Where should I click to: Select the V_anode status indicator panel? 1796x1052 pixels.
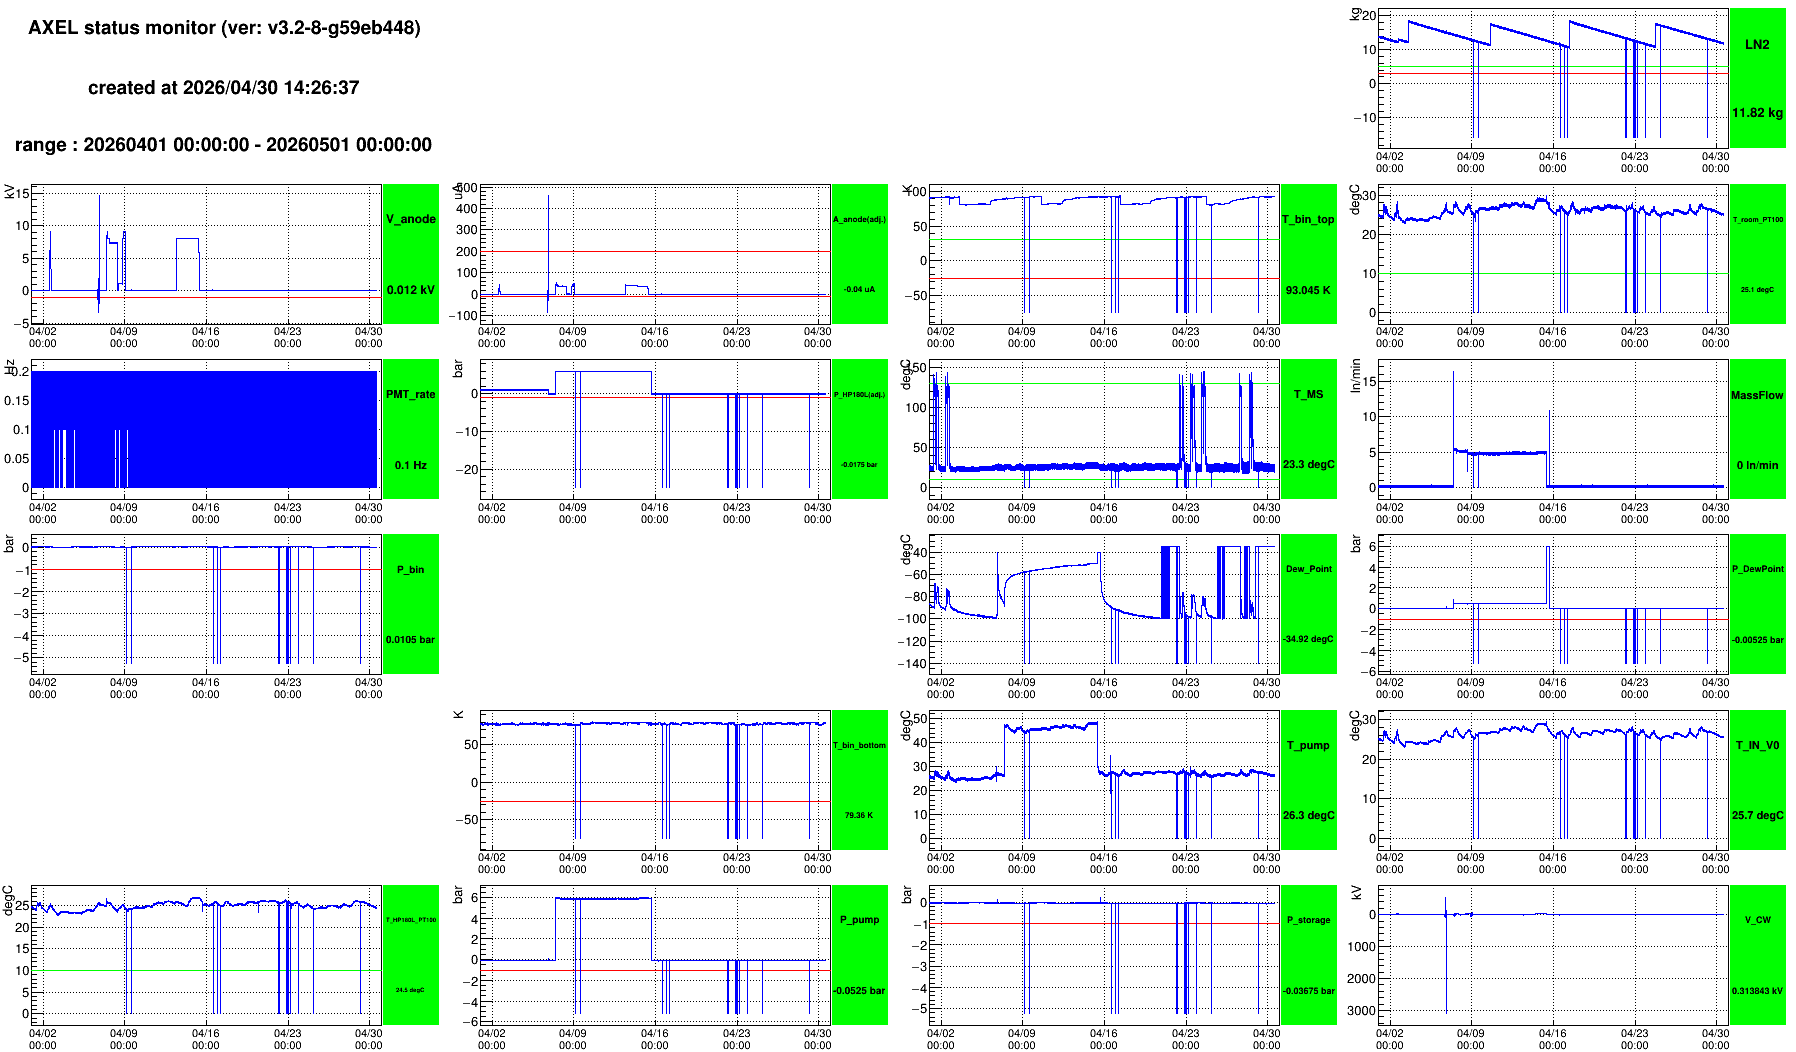click(410, 254)
